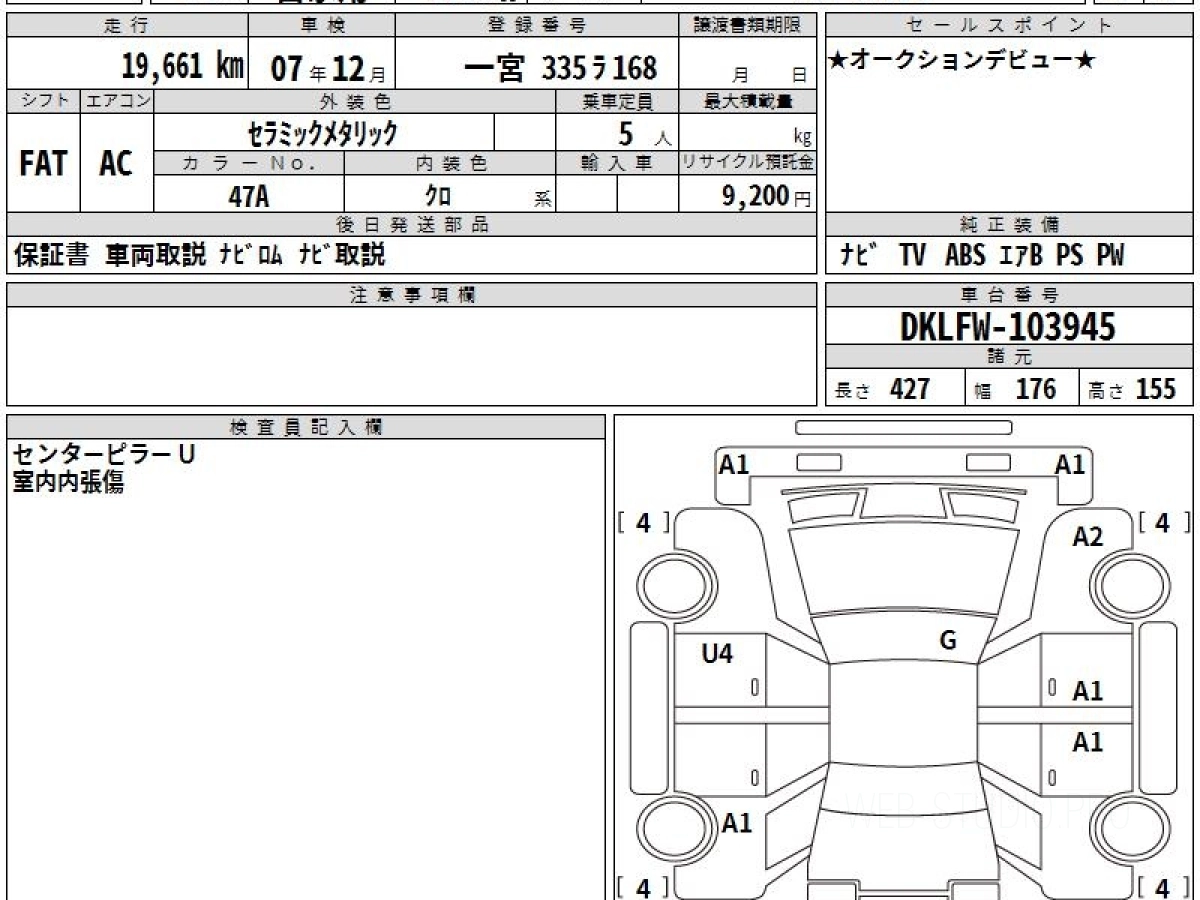Click the カラーNo. header cell
This screenshot has height=900, width=1200.
pyautogui.click(x=249, y=163)
